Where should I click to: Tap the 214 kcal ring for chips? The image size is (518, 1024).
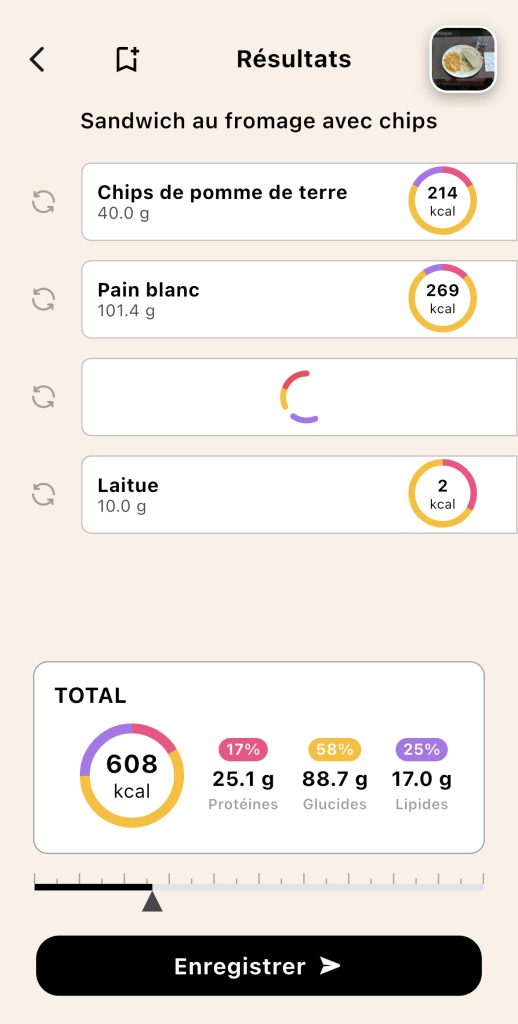pyautogui.click(x=443, y=200)
